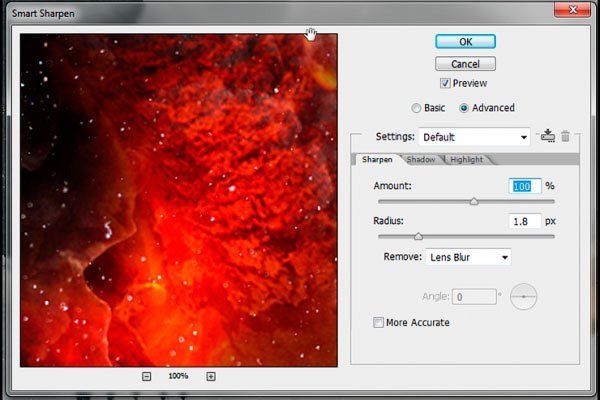Click the Radius px input field
This screenshot has height=400, width=600.
pos(525,221)
